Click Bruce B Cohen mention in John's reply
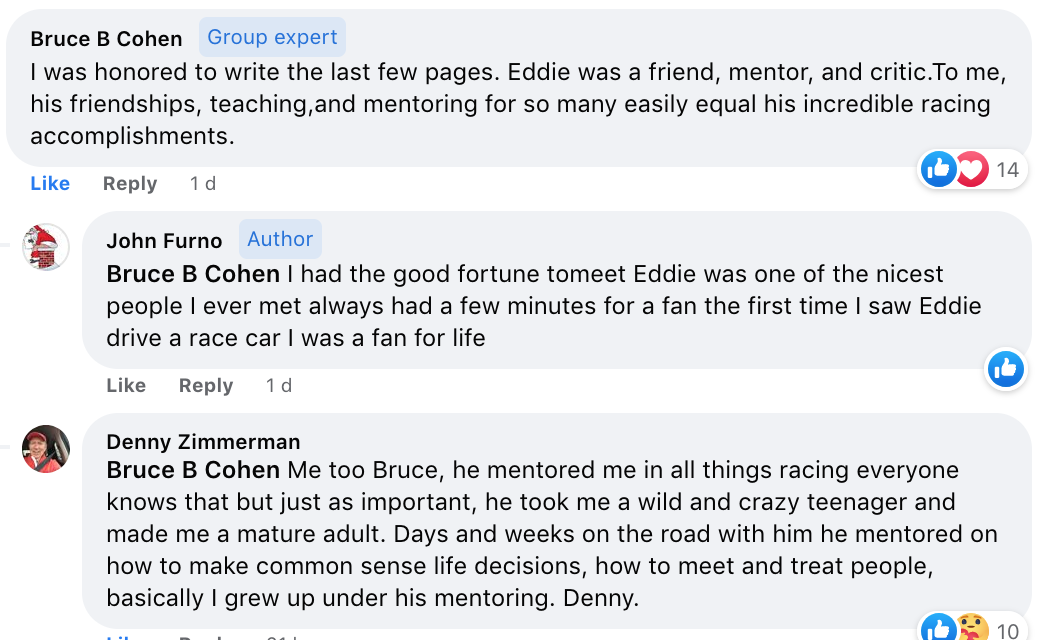1040x640 pixels. pos(193,274)
